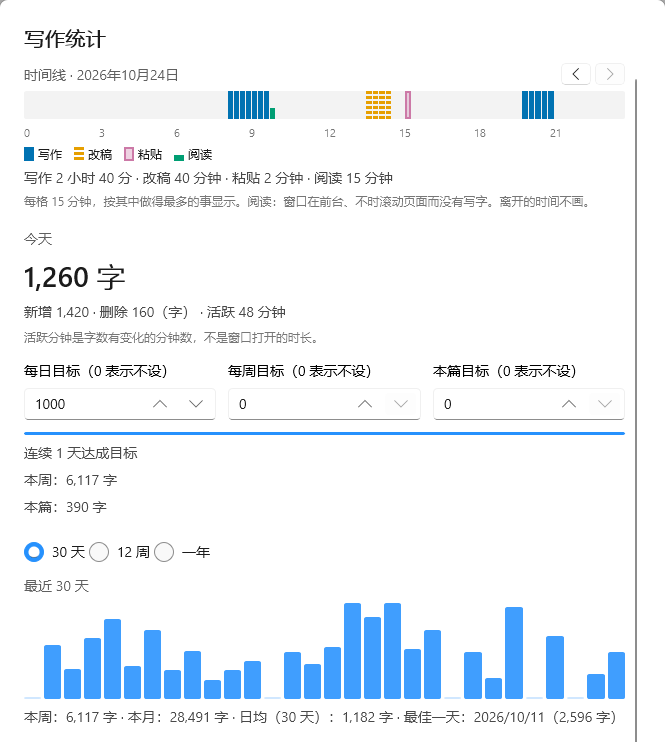The image size is (665, 742).
Task: Click the 最近 30 天 chart title
Action: tap(56, 586)
